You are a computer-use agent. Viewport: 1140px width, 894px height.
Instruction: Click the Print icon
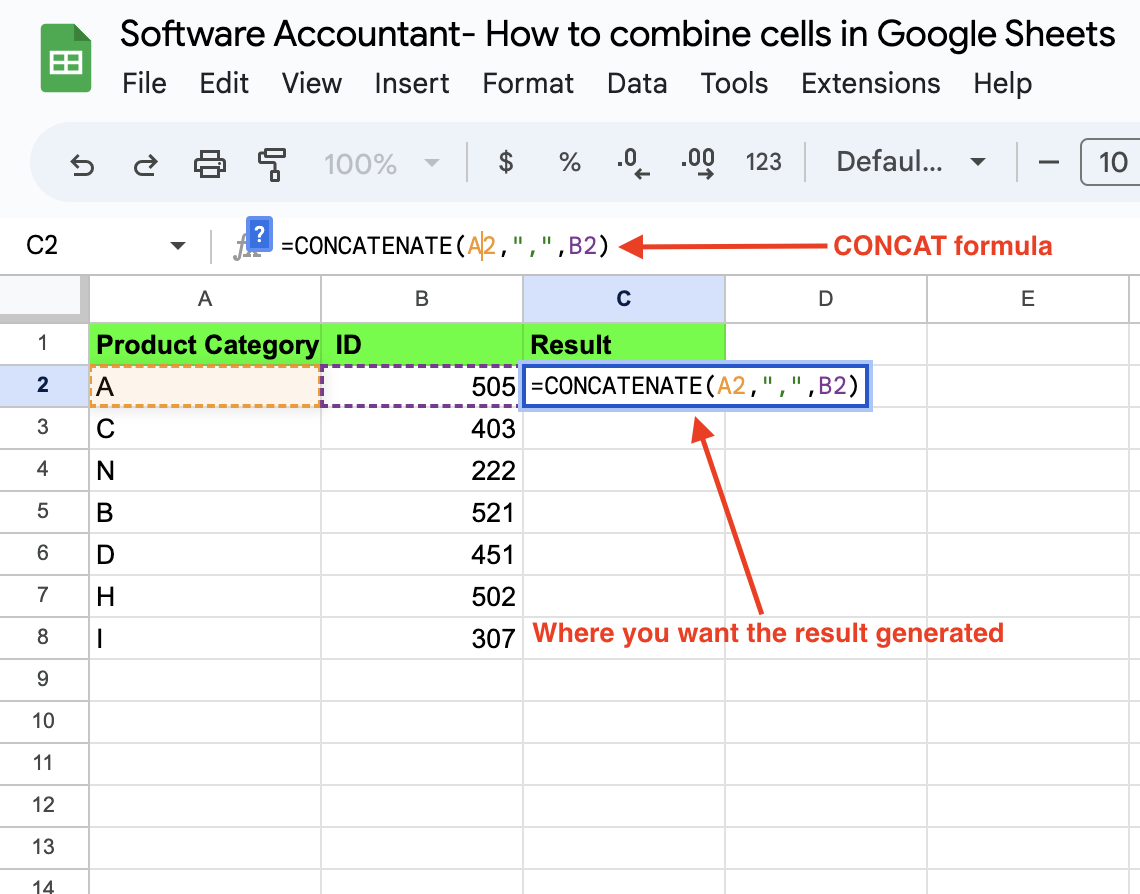[x=209, y=164]
